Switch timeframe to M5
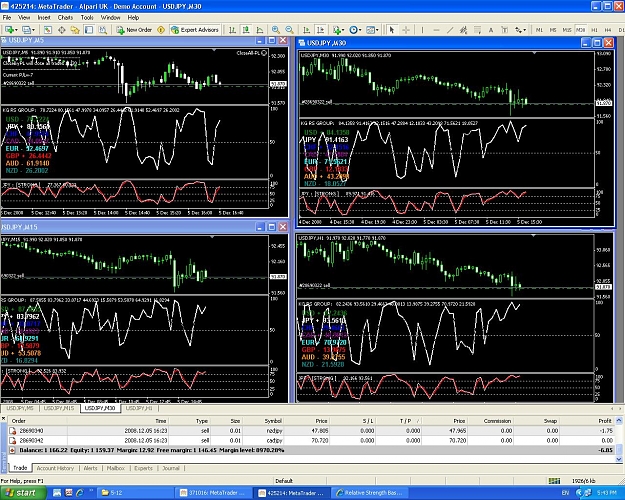Viewport: 625px width, 500px height. click(553, 30)
